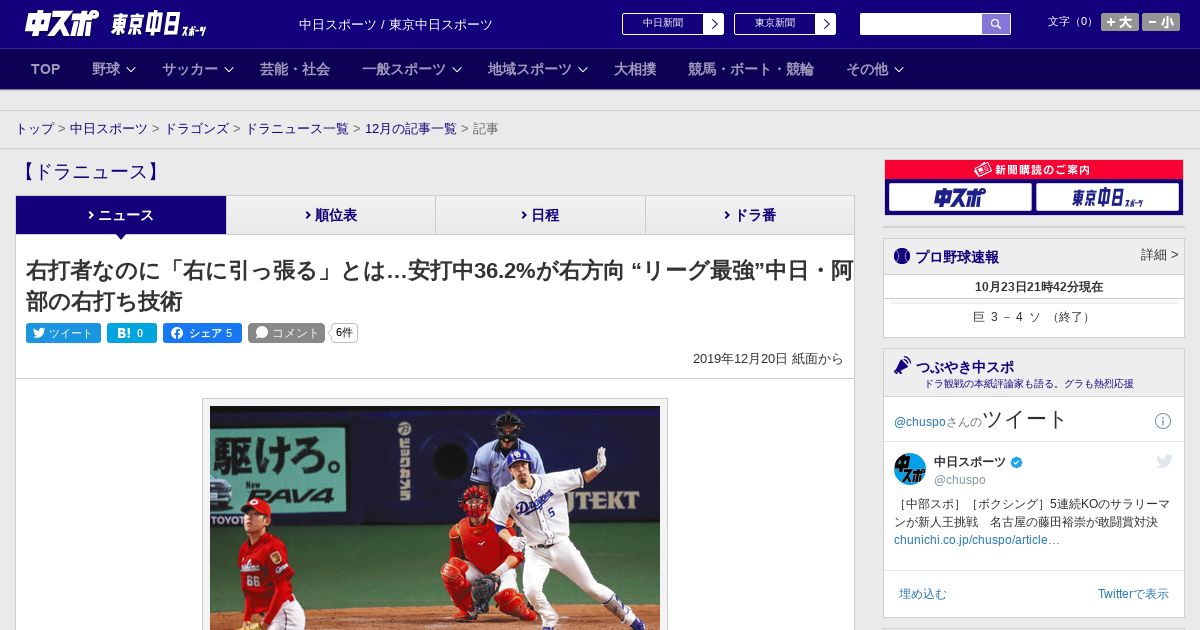Switch to the 日程 tab
This screenshot has width=1200, height=630.
click(540, 215)
